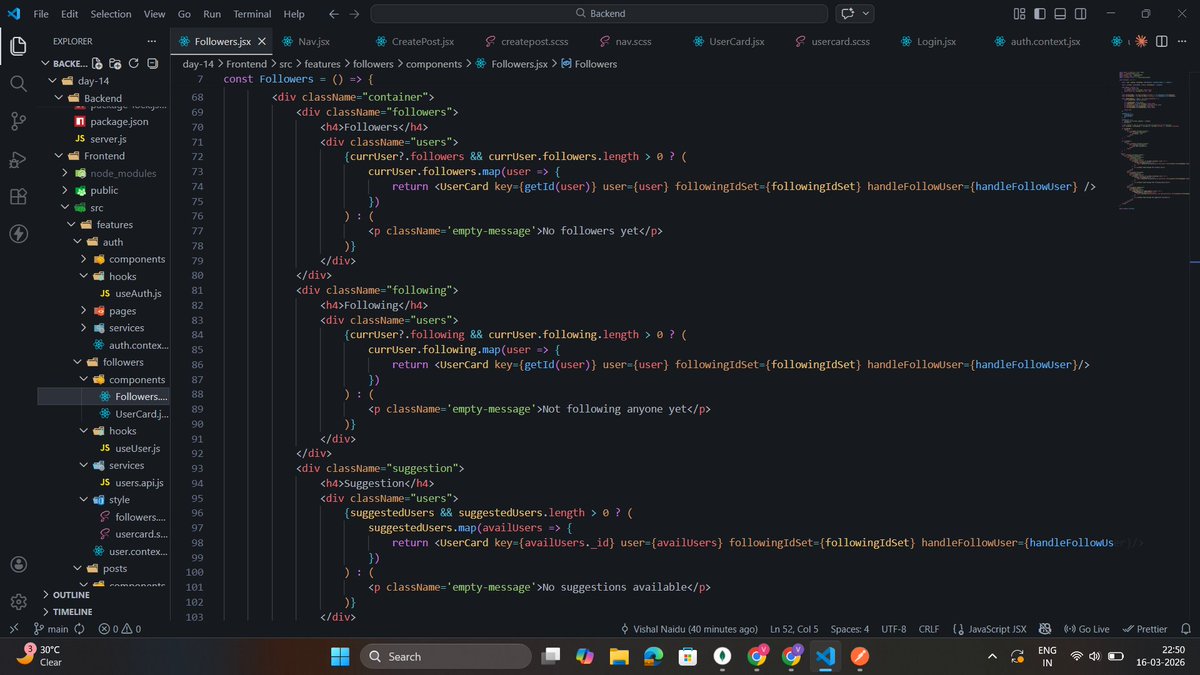1200x675 pixels.
Task: Close the Followers.jsx tab
Action: tap(262, 41)
